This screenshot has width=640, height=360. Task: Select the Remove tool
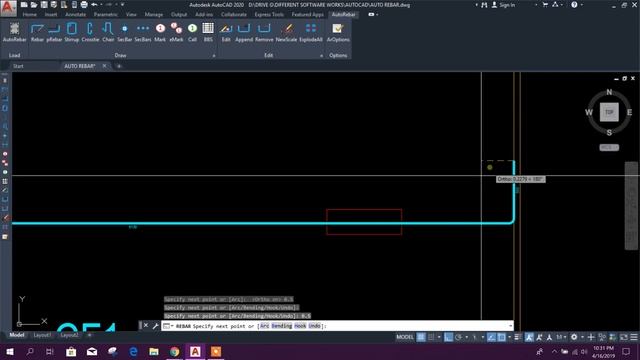pyautogui.click(x=264, y=32)
